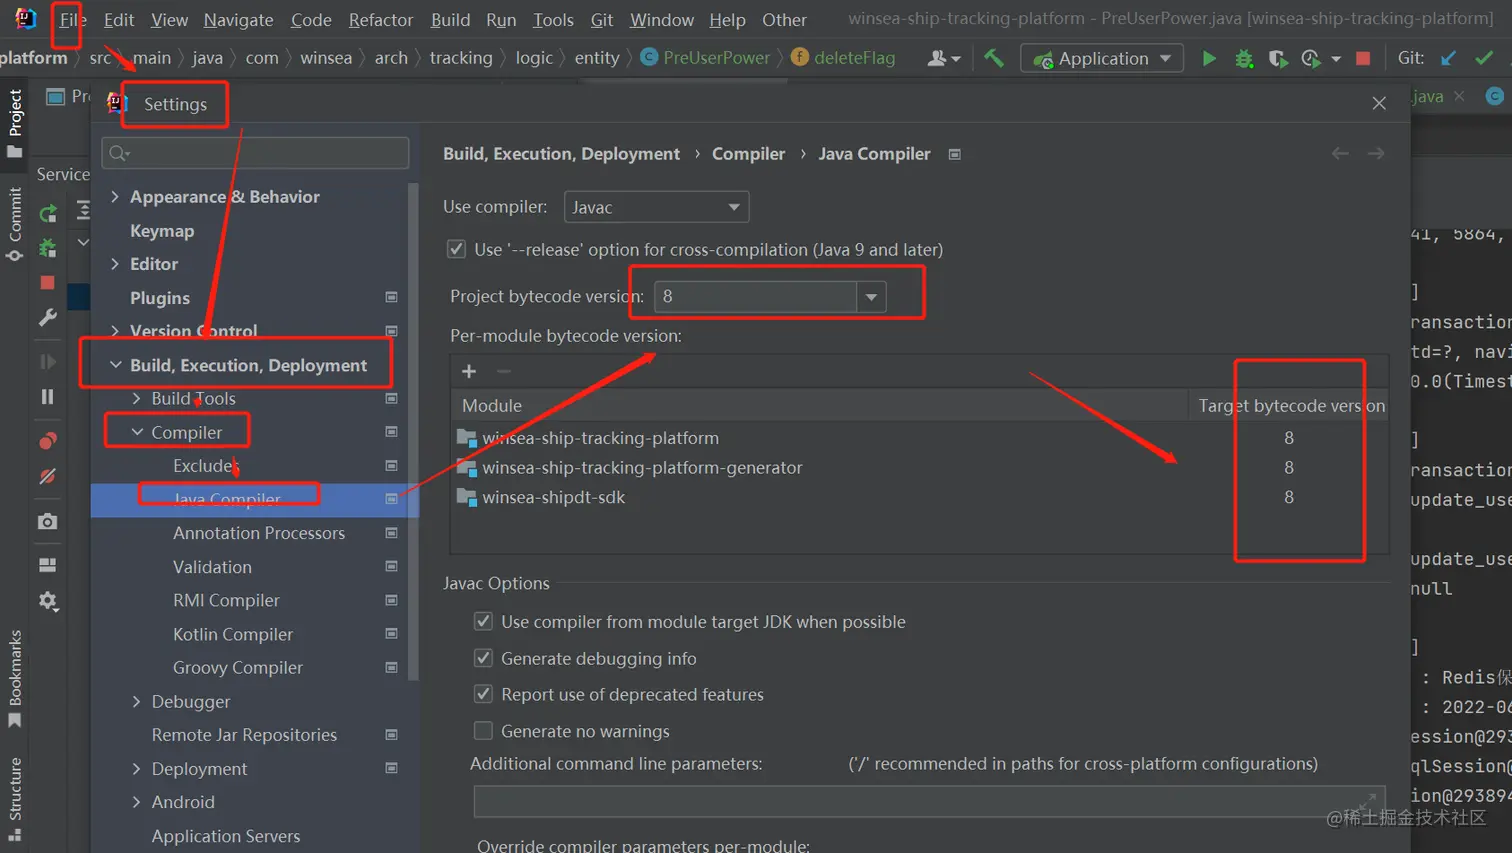Expand the additional parameters field icon

coord(1367,801)
